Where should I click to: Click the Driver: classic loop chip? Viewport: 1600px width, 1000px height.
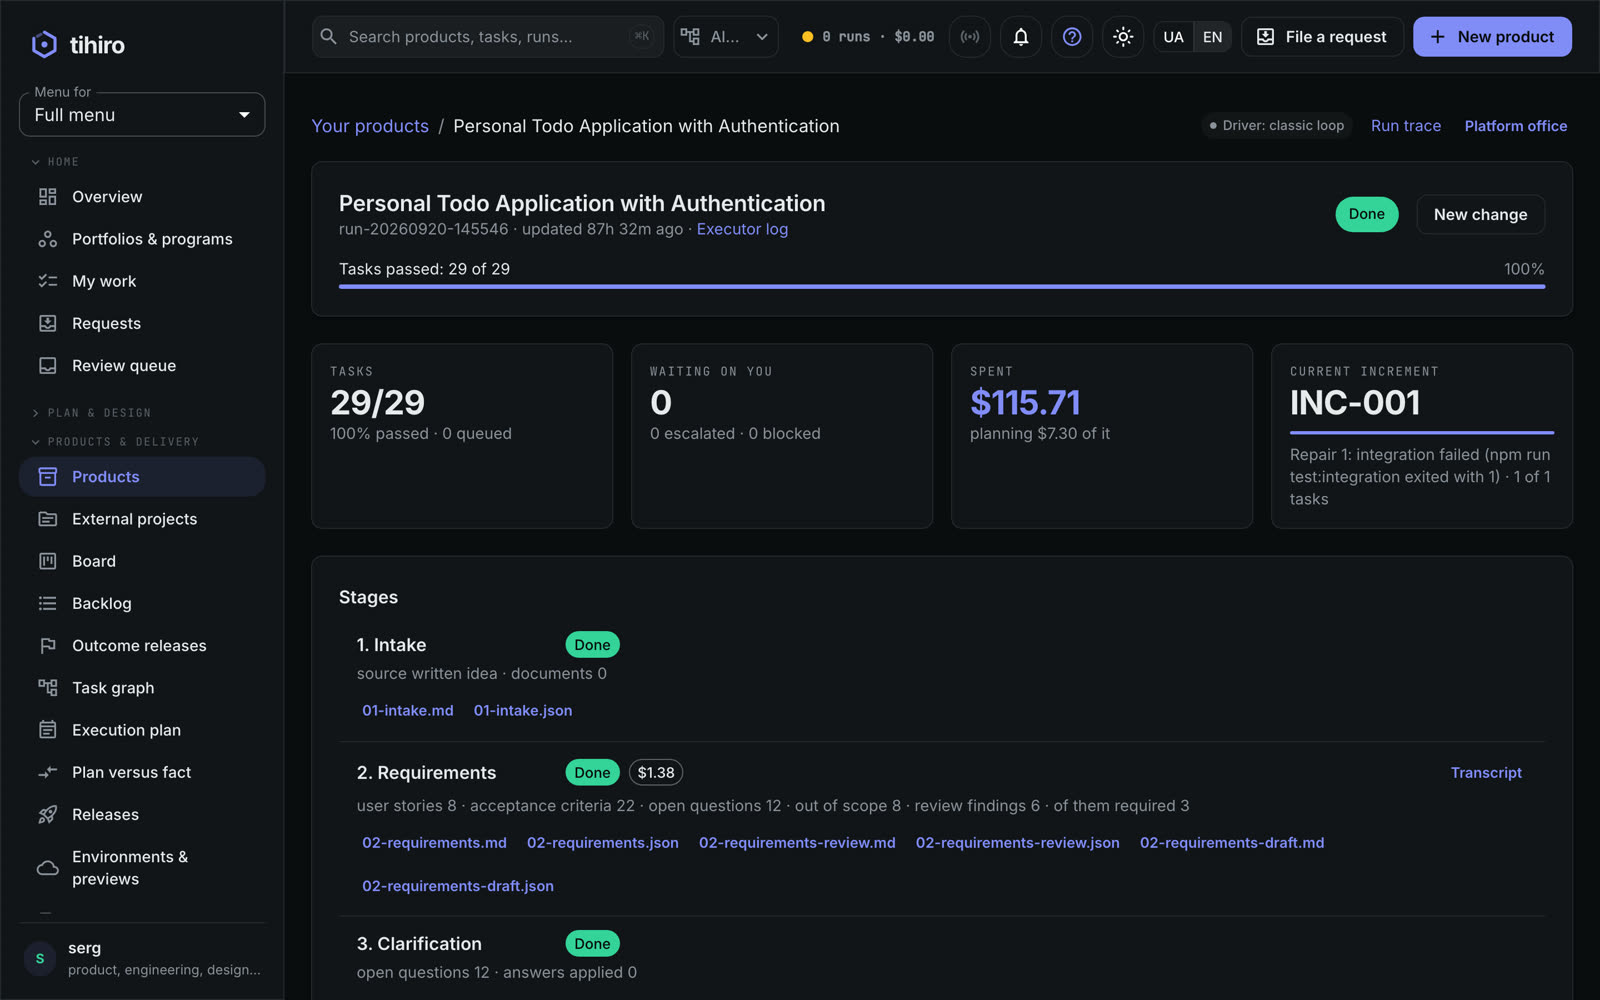pyautogui.click(x=1277, y=126)
